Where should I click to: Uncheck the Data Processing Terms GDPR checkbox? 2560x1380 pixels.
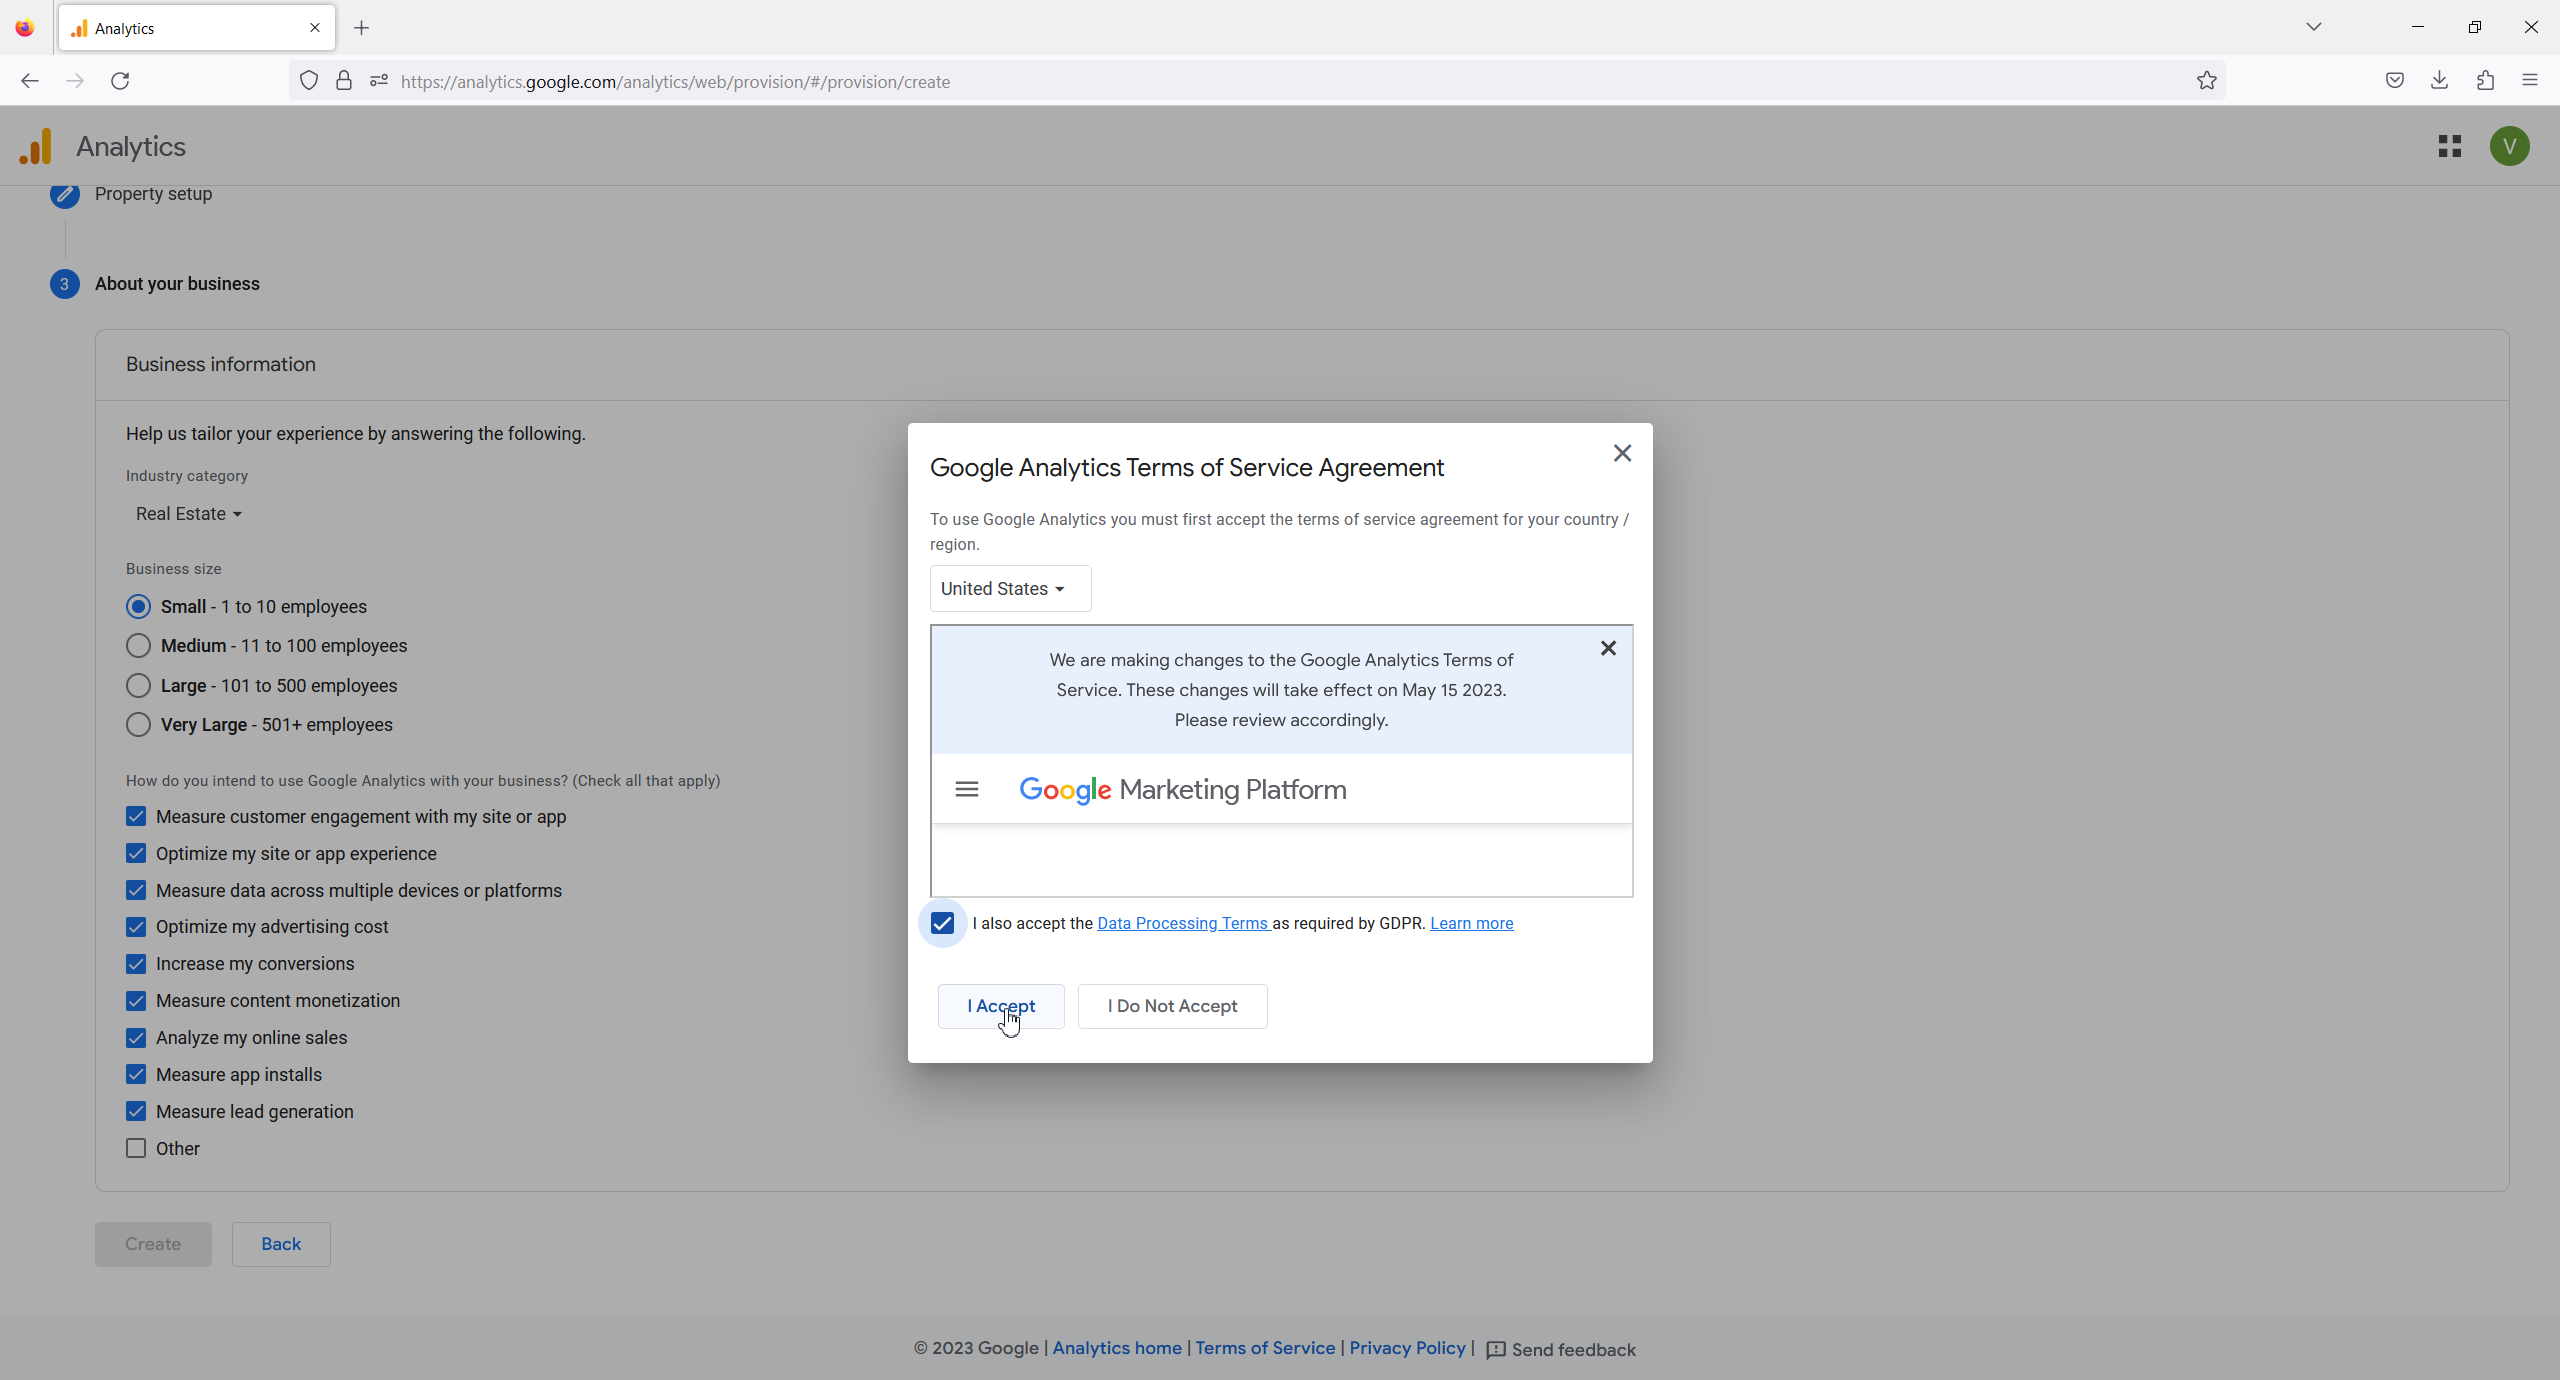click(942, 923)
